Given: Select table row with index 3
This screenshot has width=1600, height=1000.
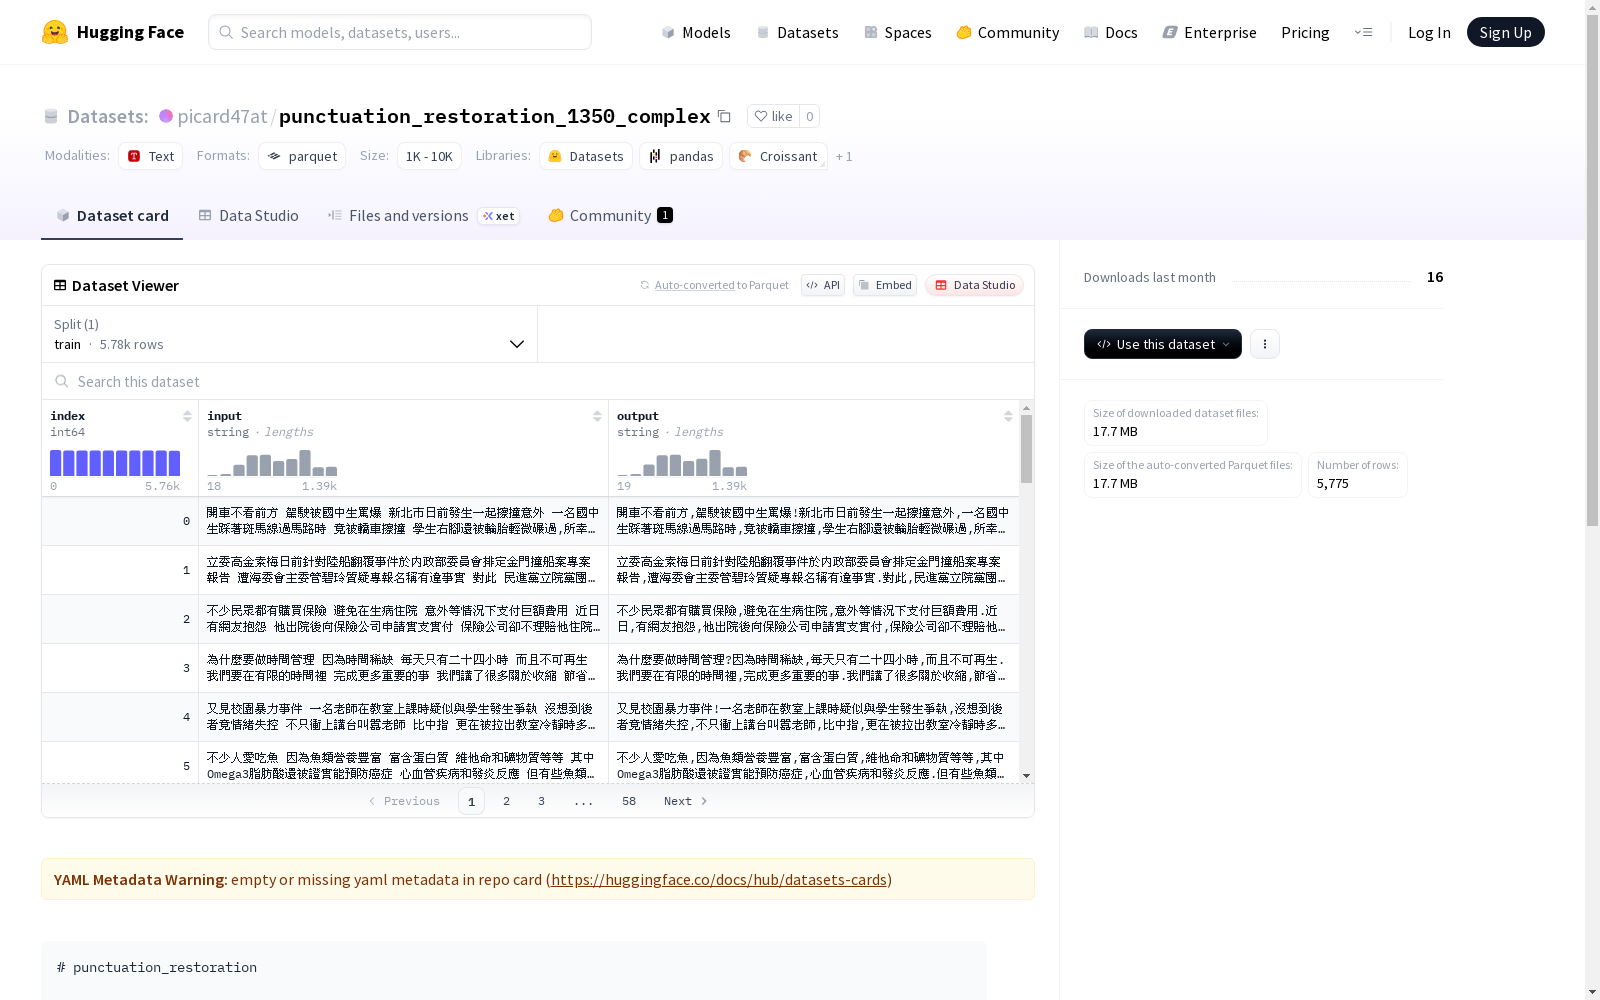Looking at the screenshot, I should click(x=530, y=668).
